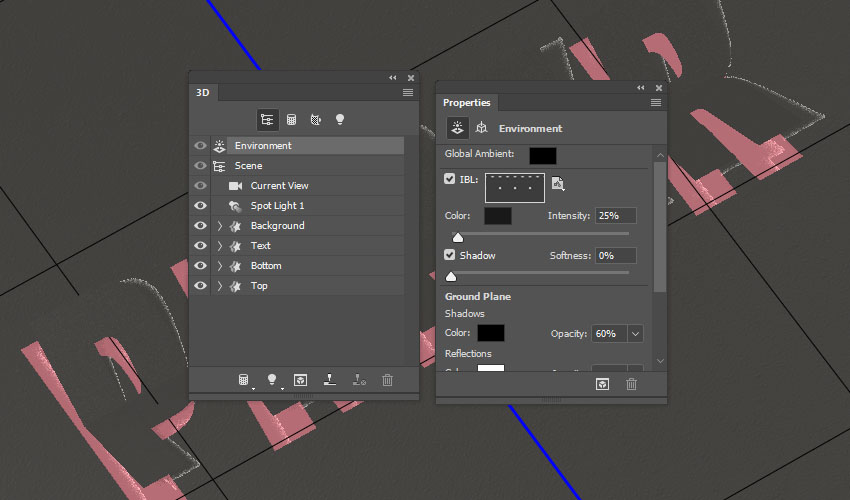Click the Softness 0% field
Viewport: 850px width, 500px height.
point(616,255)
